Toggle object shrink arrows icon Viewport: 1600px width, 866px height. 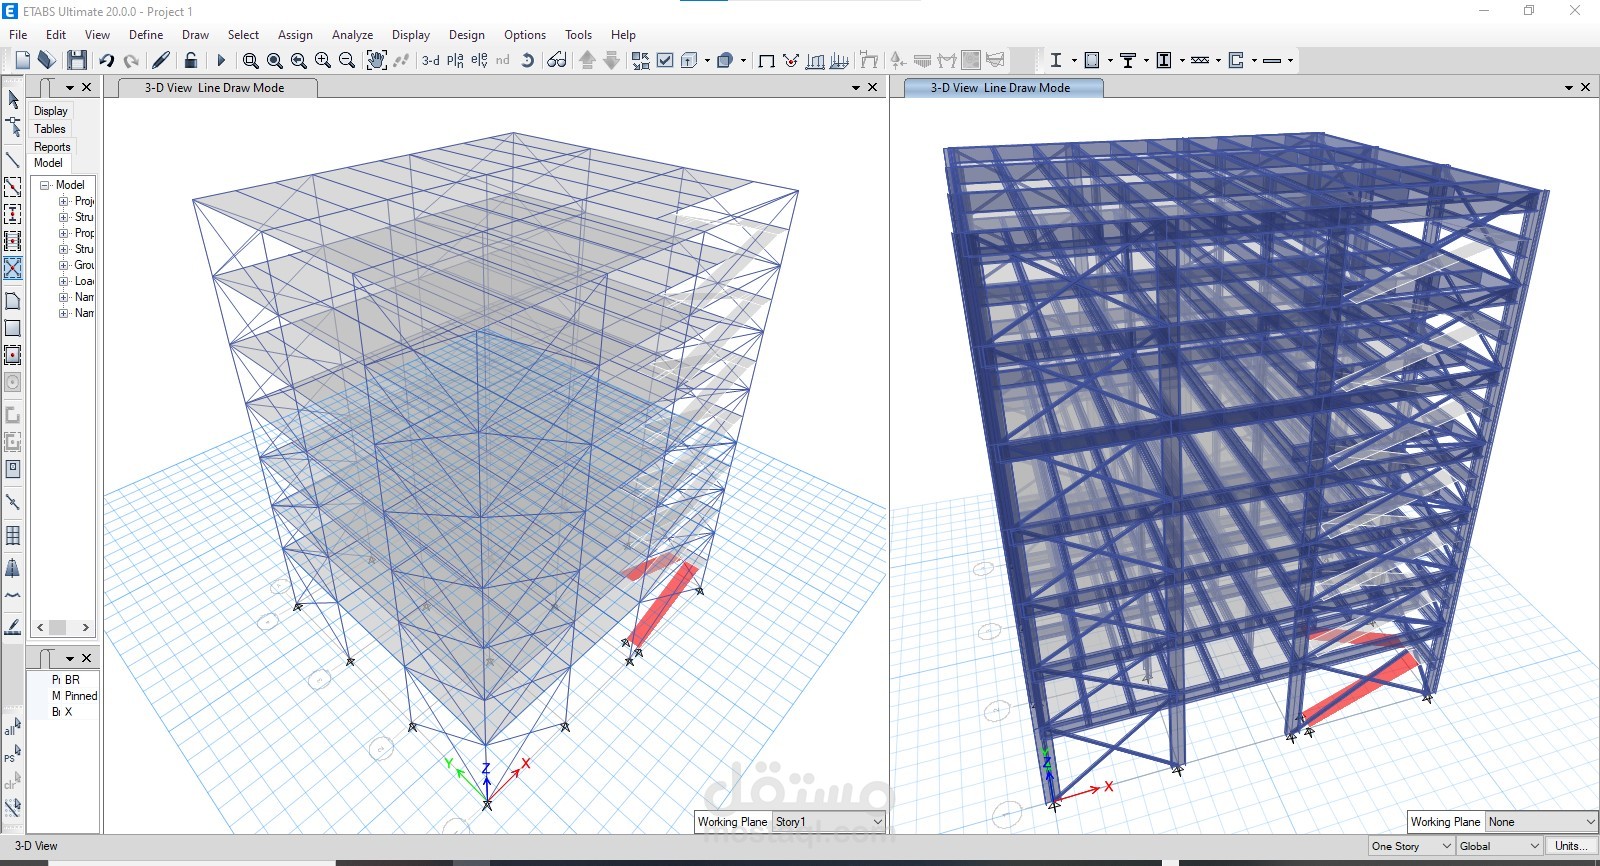[641, 61]
